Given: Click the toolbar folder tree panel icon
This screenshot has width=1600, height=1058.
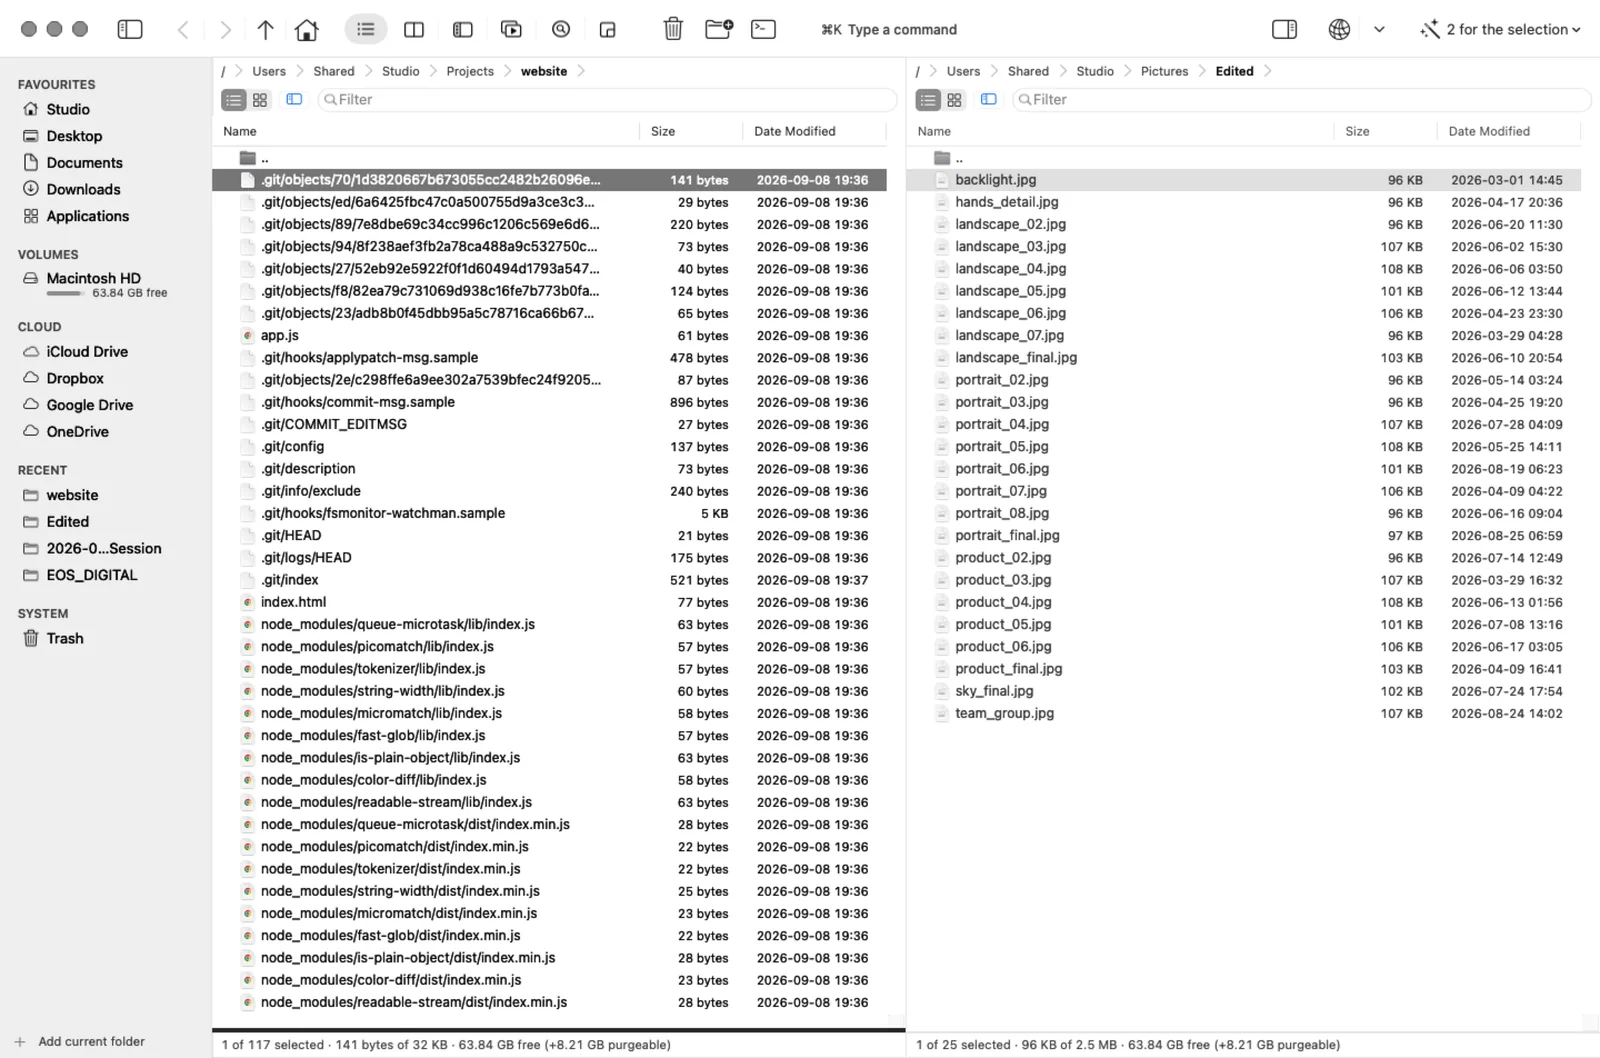Looking at the screenshot, I should 463,29.
